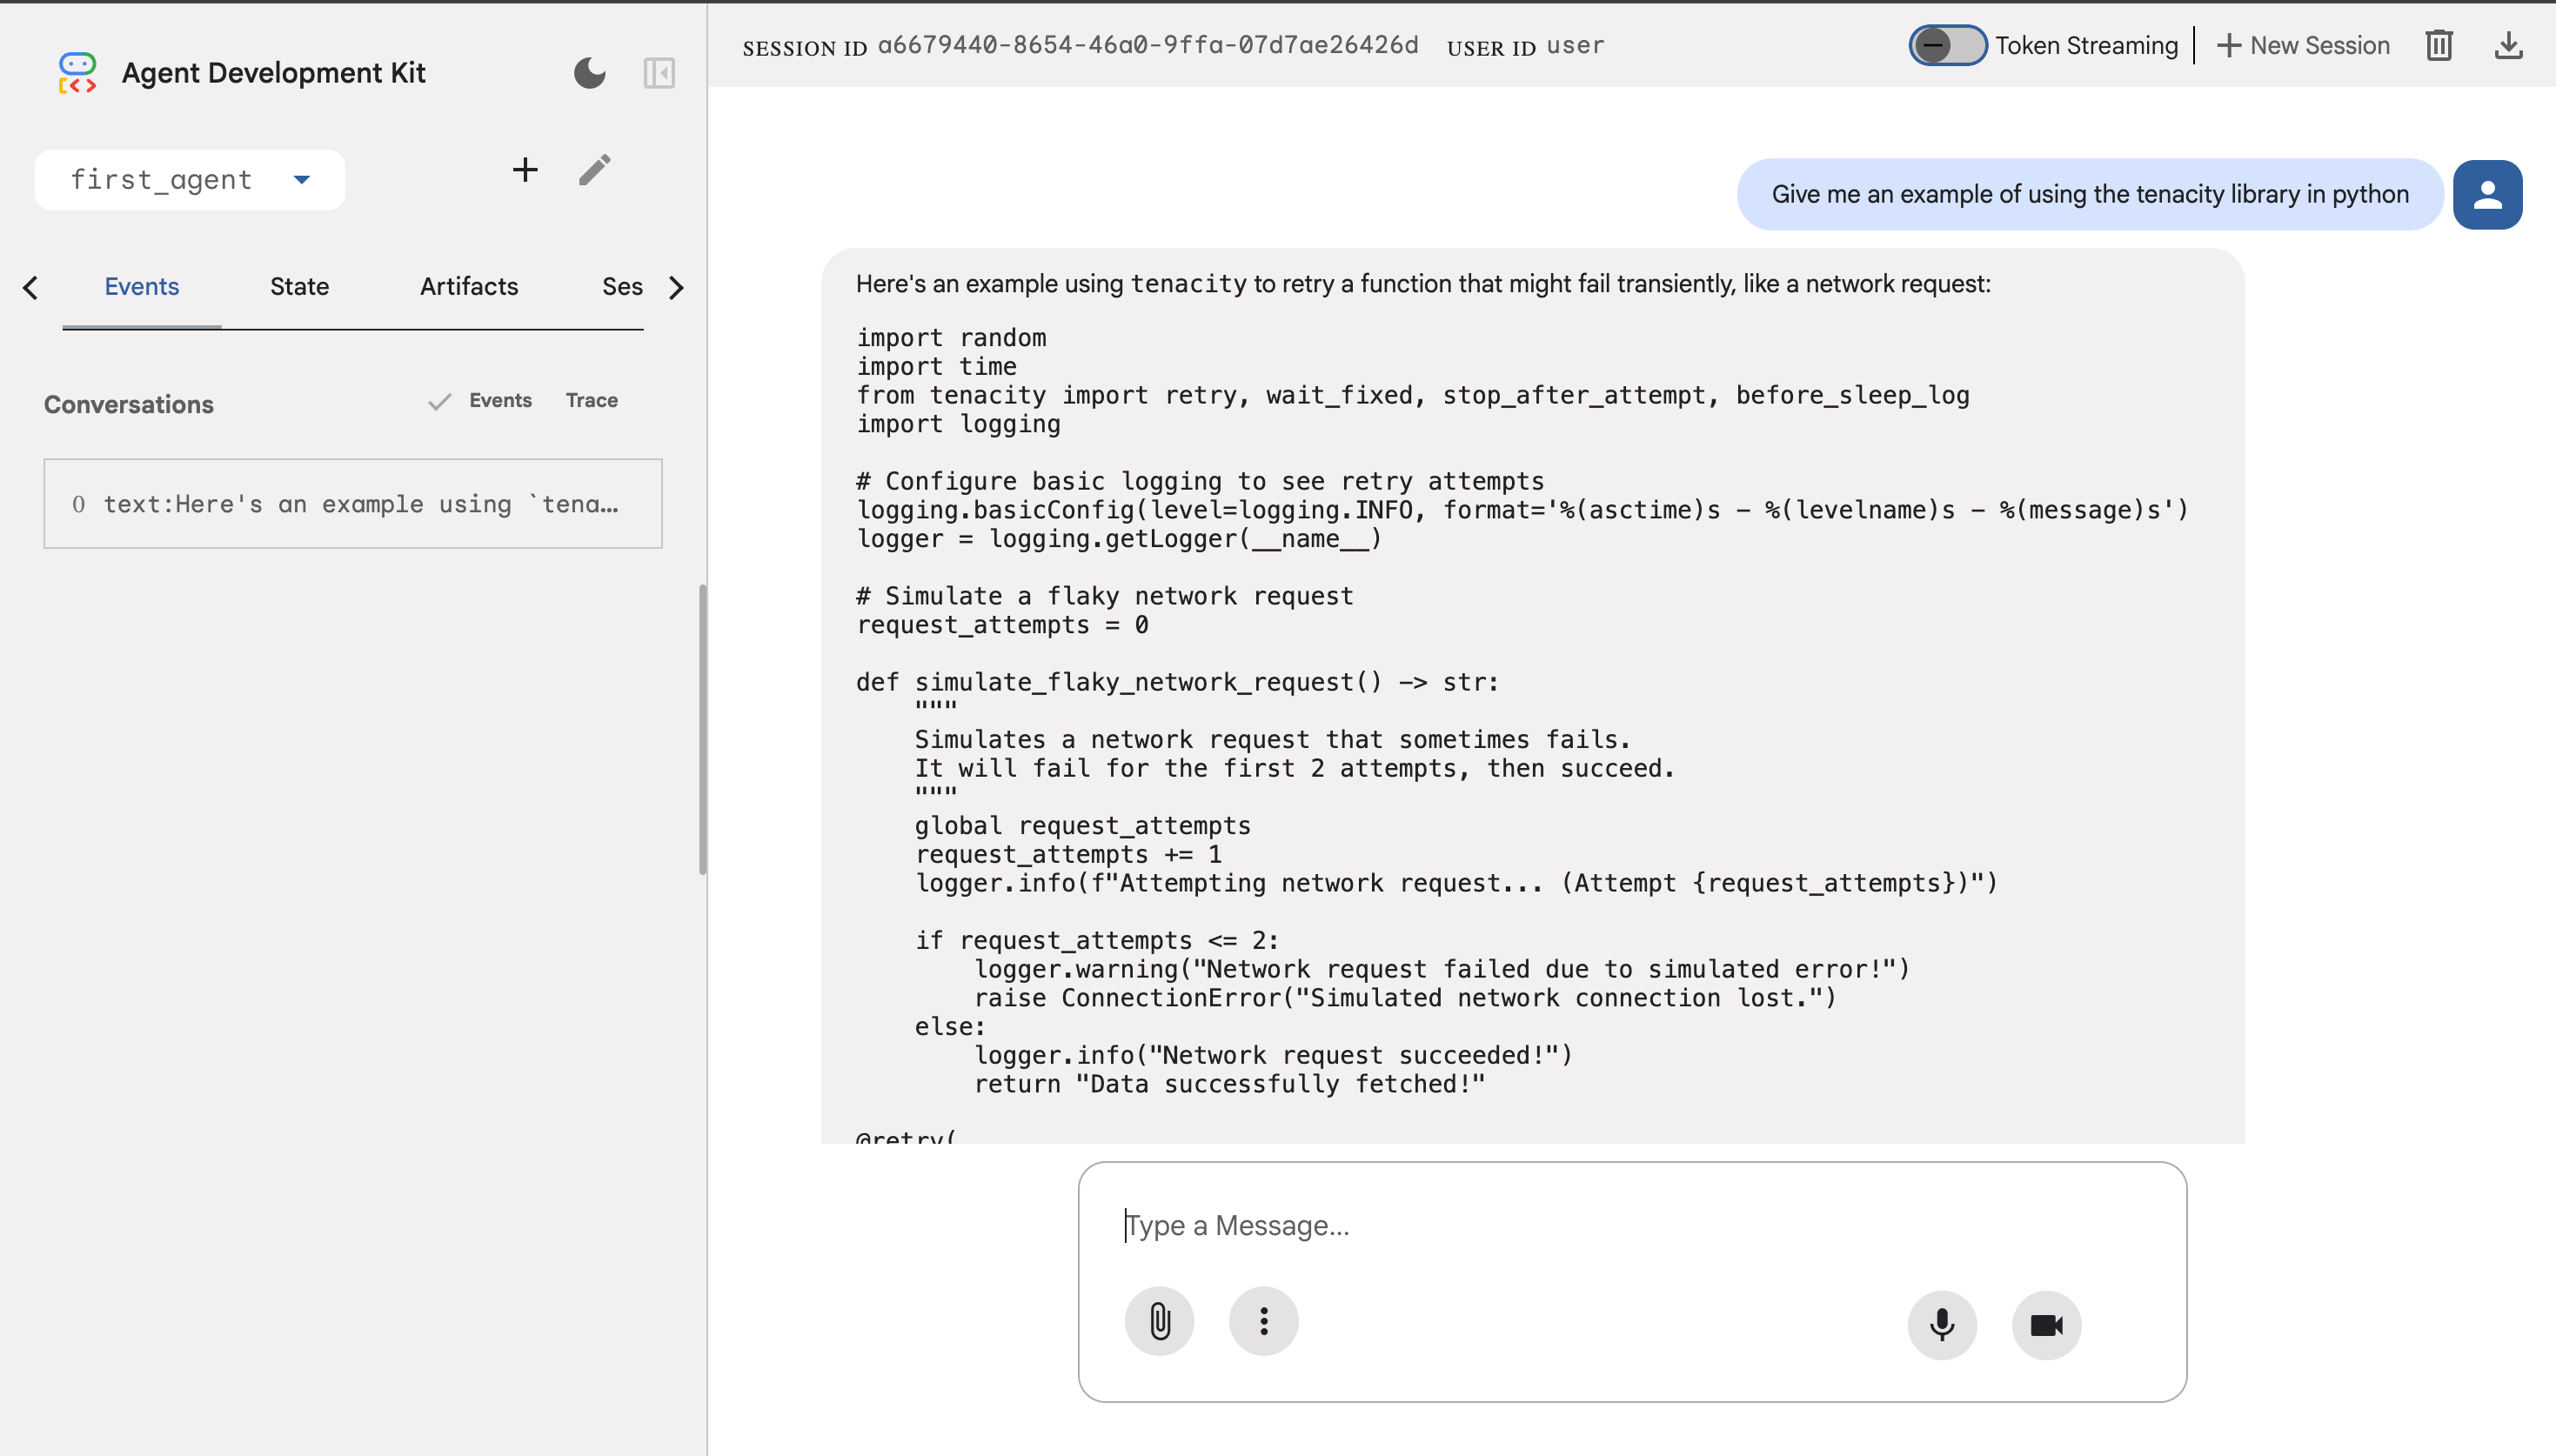Toggle Token Streaming switch
Screen dimensions: 2556x1456
[x=1946, y=46]
